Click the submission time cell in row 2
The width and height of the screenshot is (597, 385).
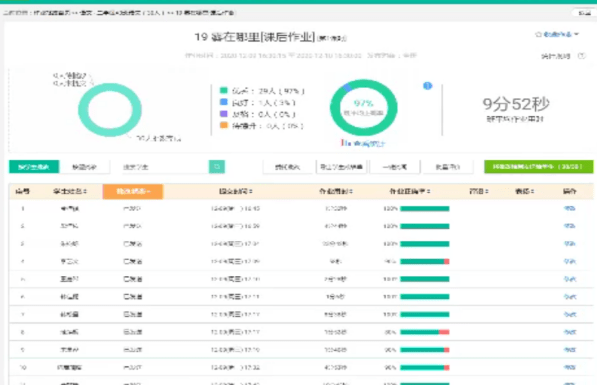tap(235, 226)
